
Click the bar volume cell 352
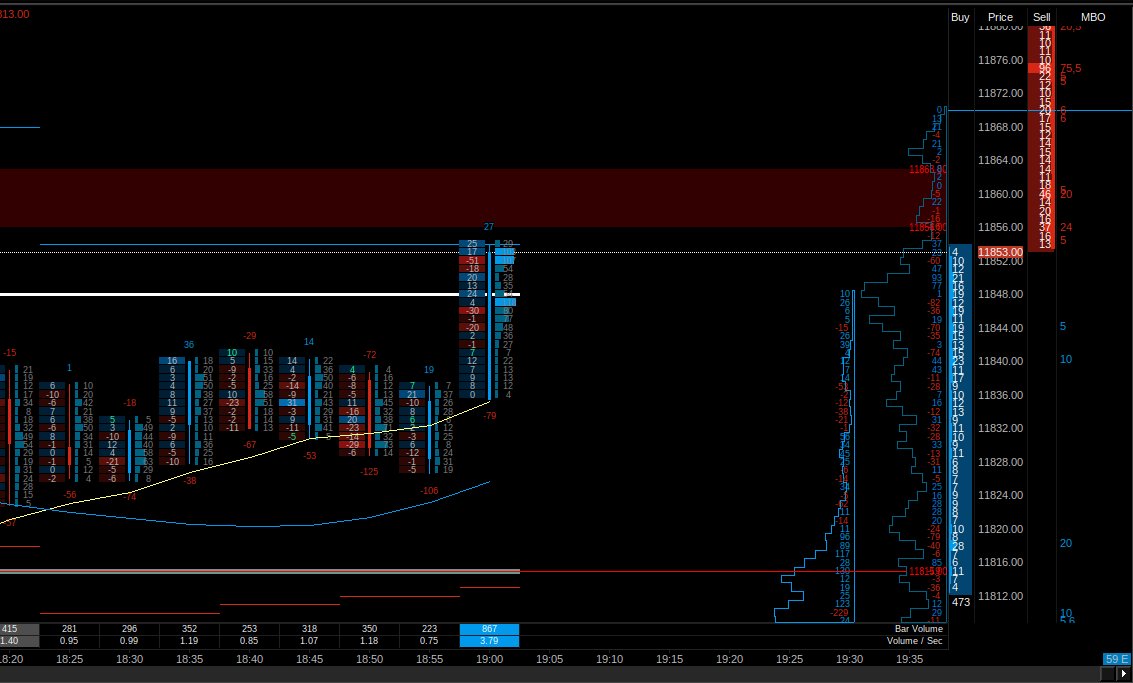click(189, 629)
